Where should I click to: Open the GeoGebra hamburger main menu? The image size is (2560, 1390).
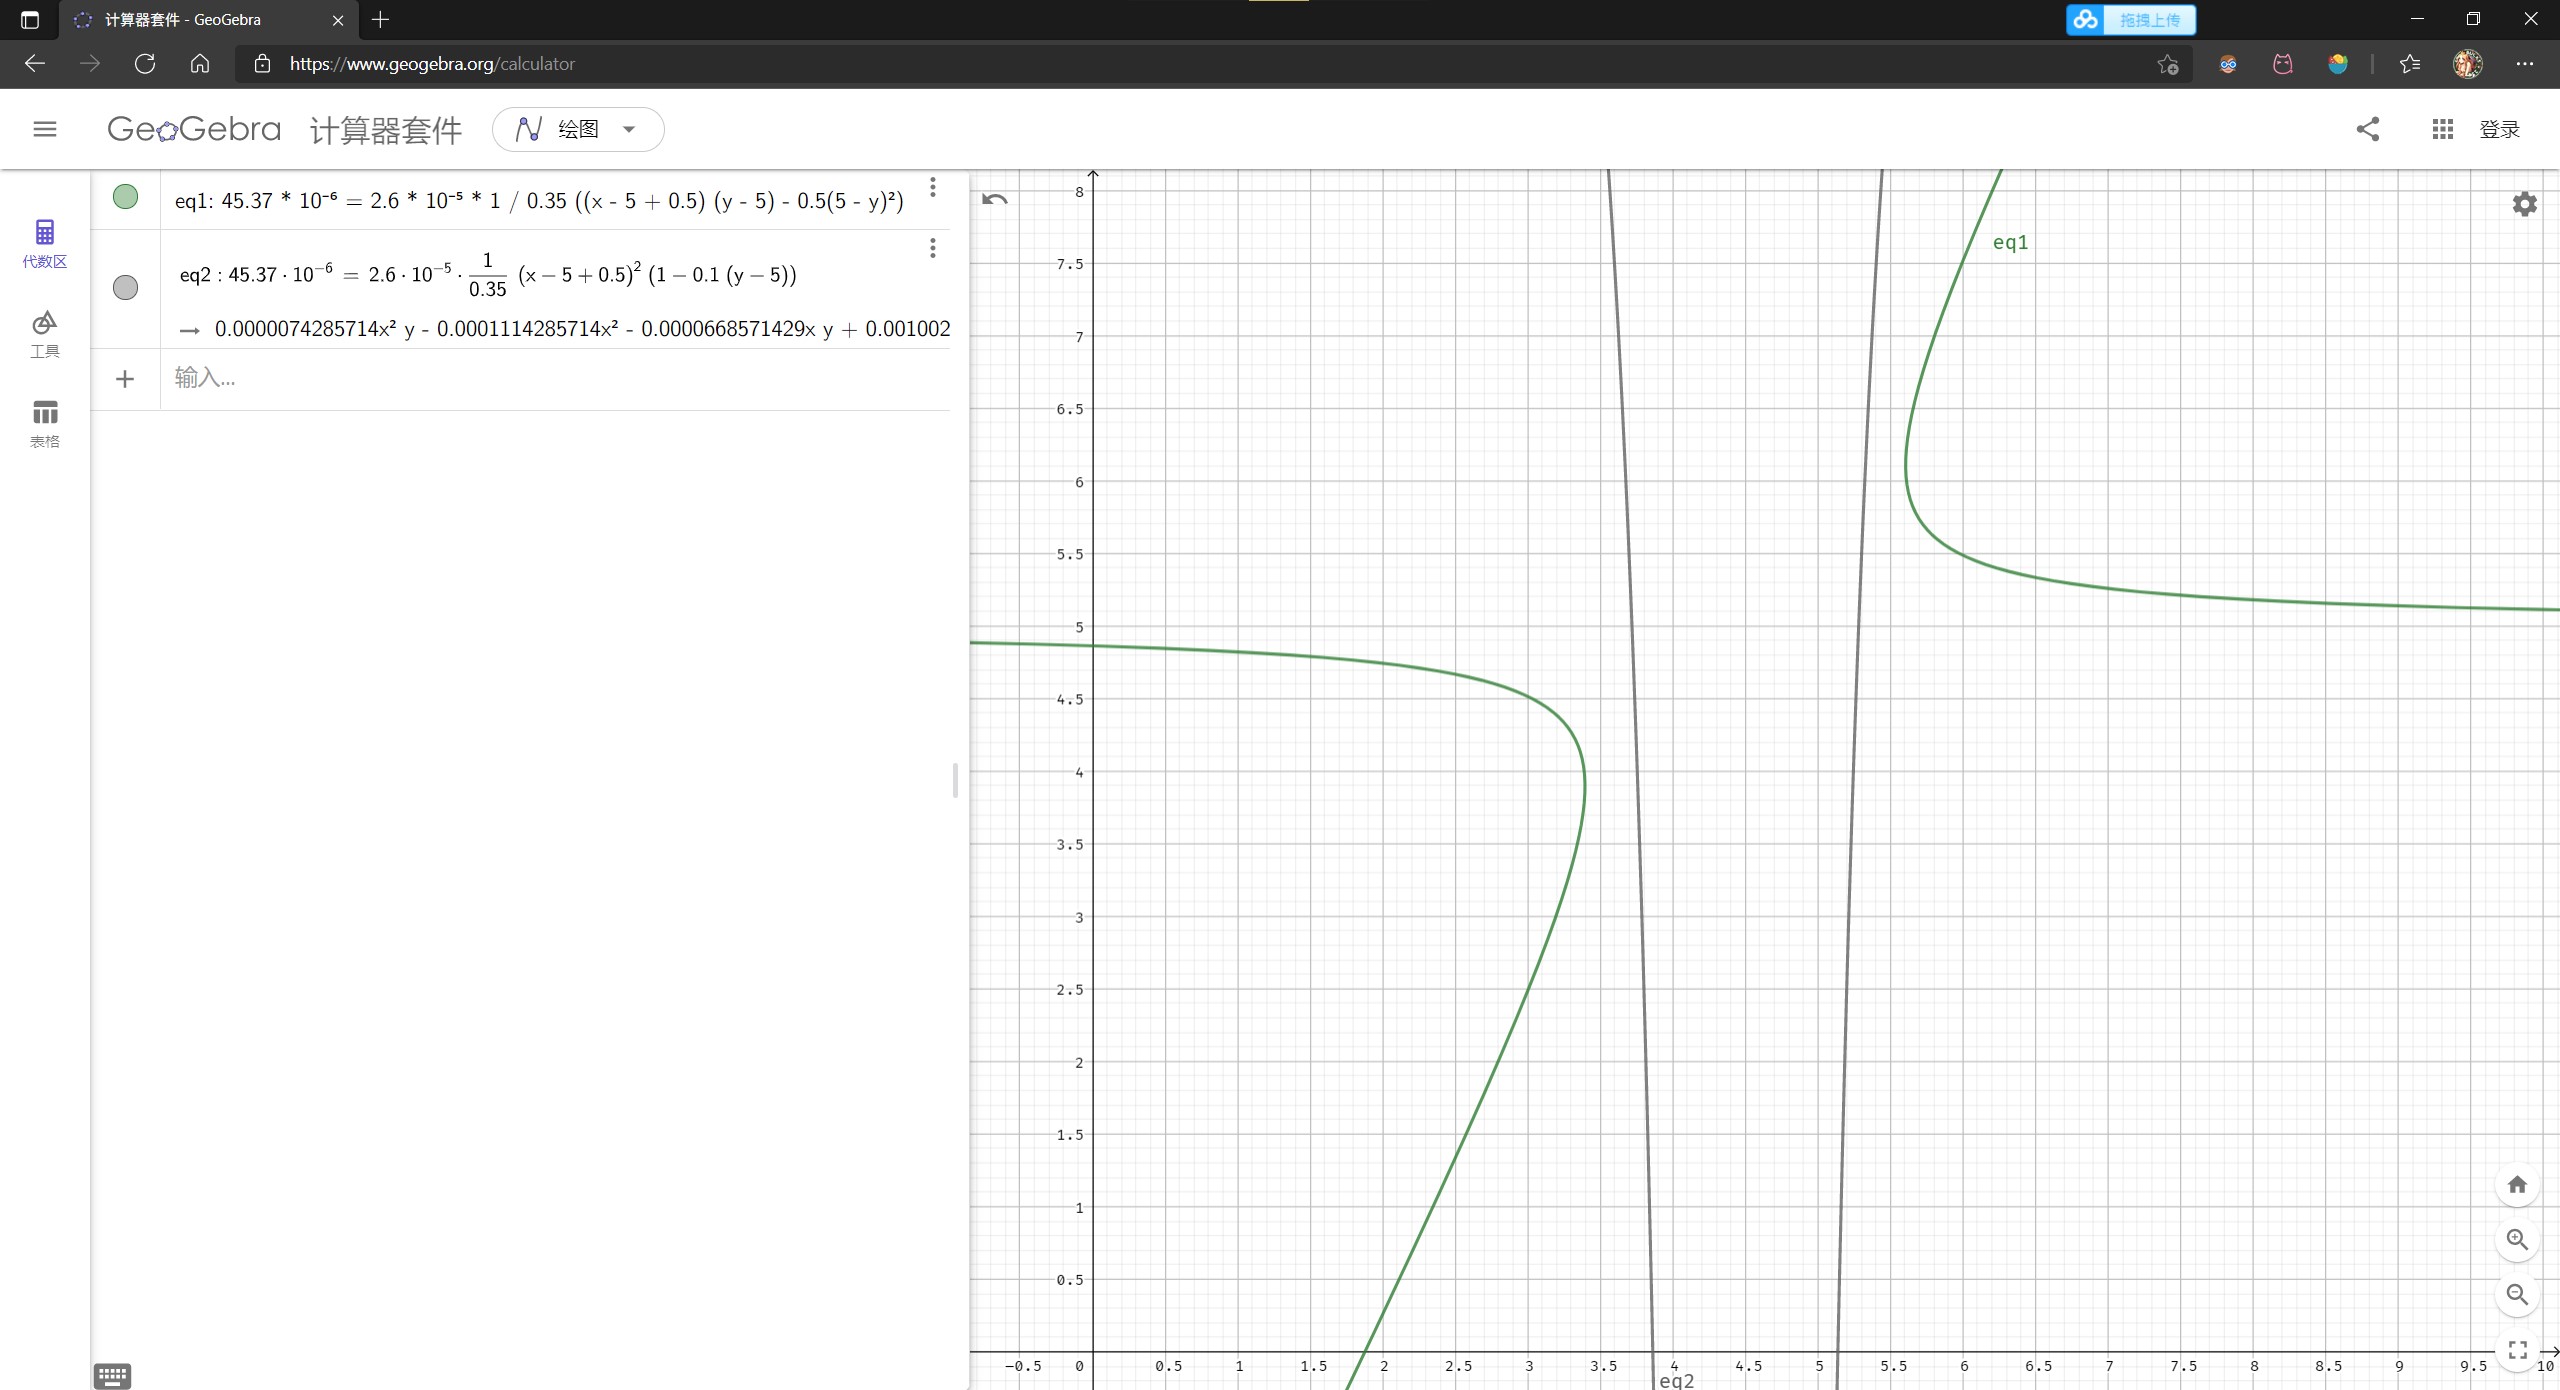tap(45, 129)
